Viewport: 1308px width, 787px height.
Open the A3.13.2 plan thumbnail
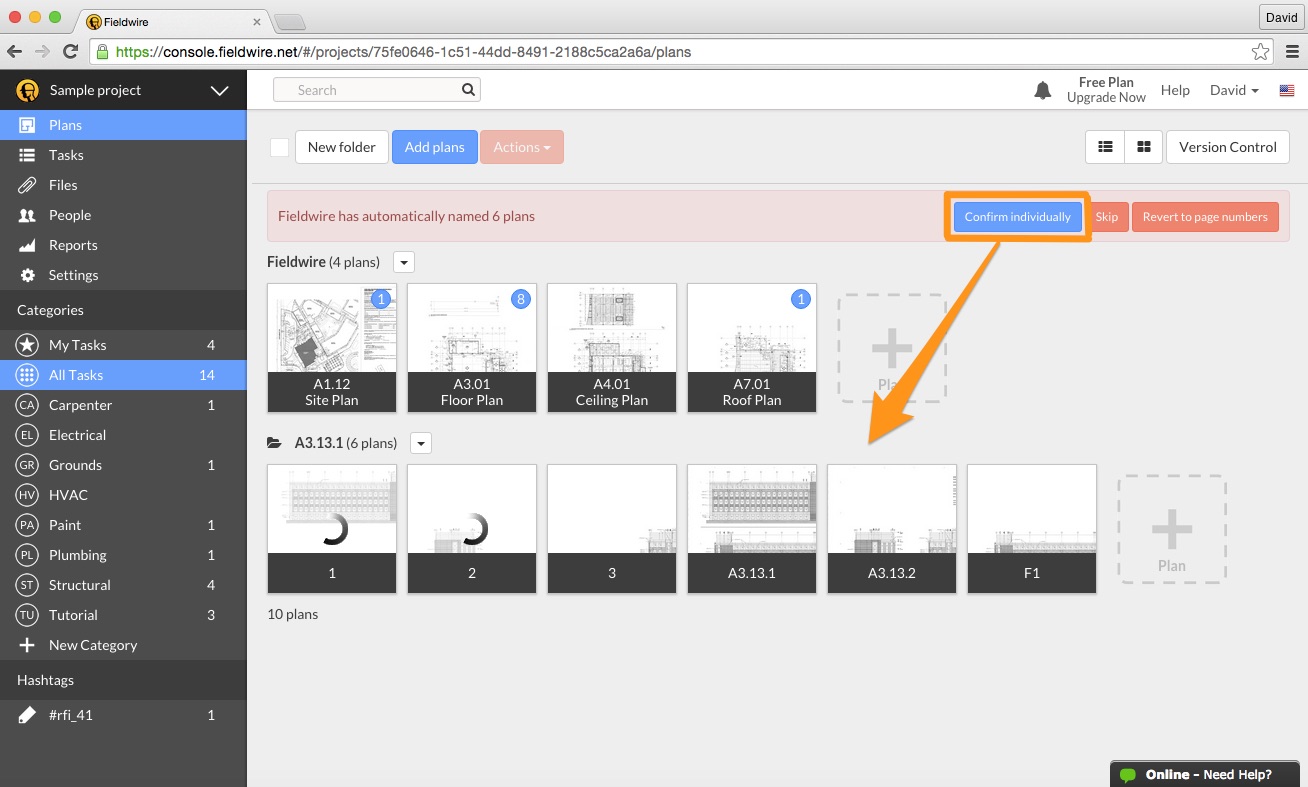[892, 528]
